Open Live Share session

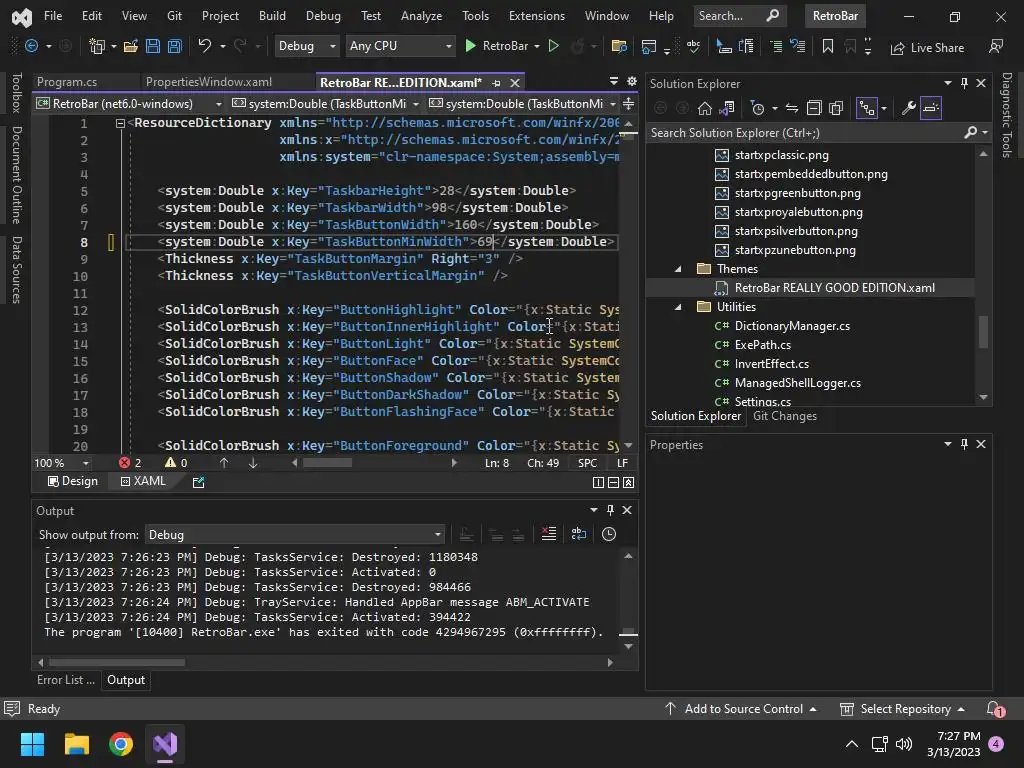927,48
